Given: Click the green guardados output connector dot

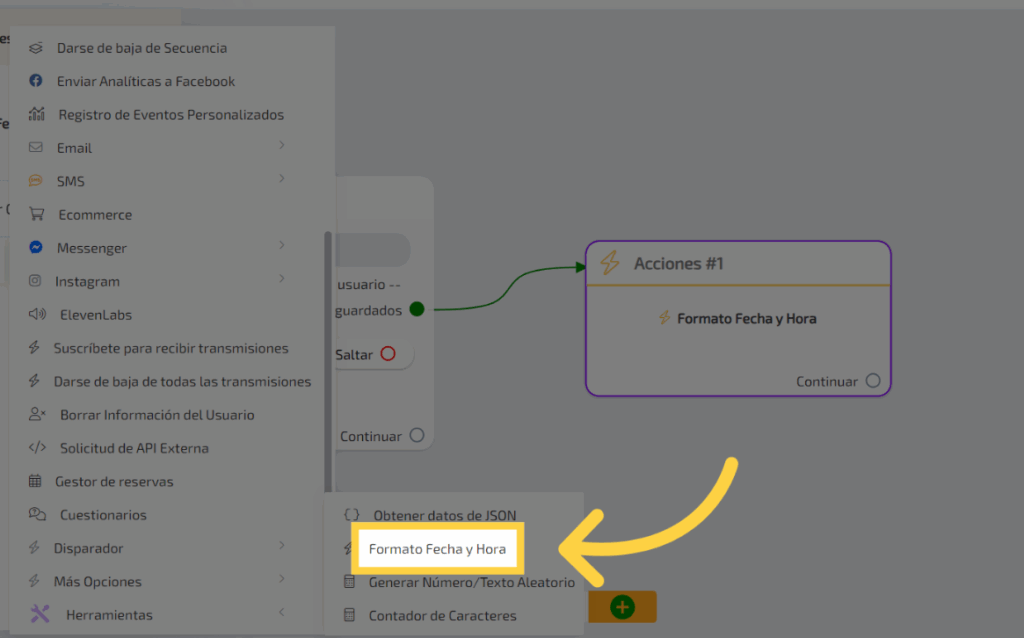Looking at the screenshot, I should click(417, 310).
